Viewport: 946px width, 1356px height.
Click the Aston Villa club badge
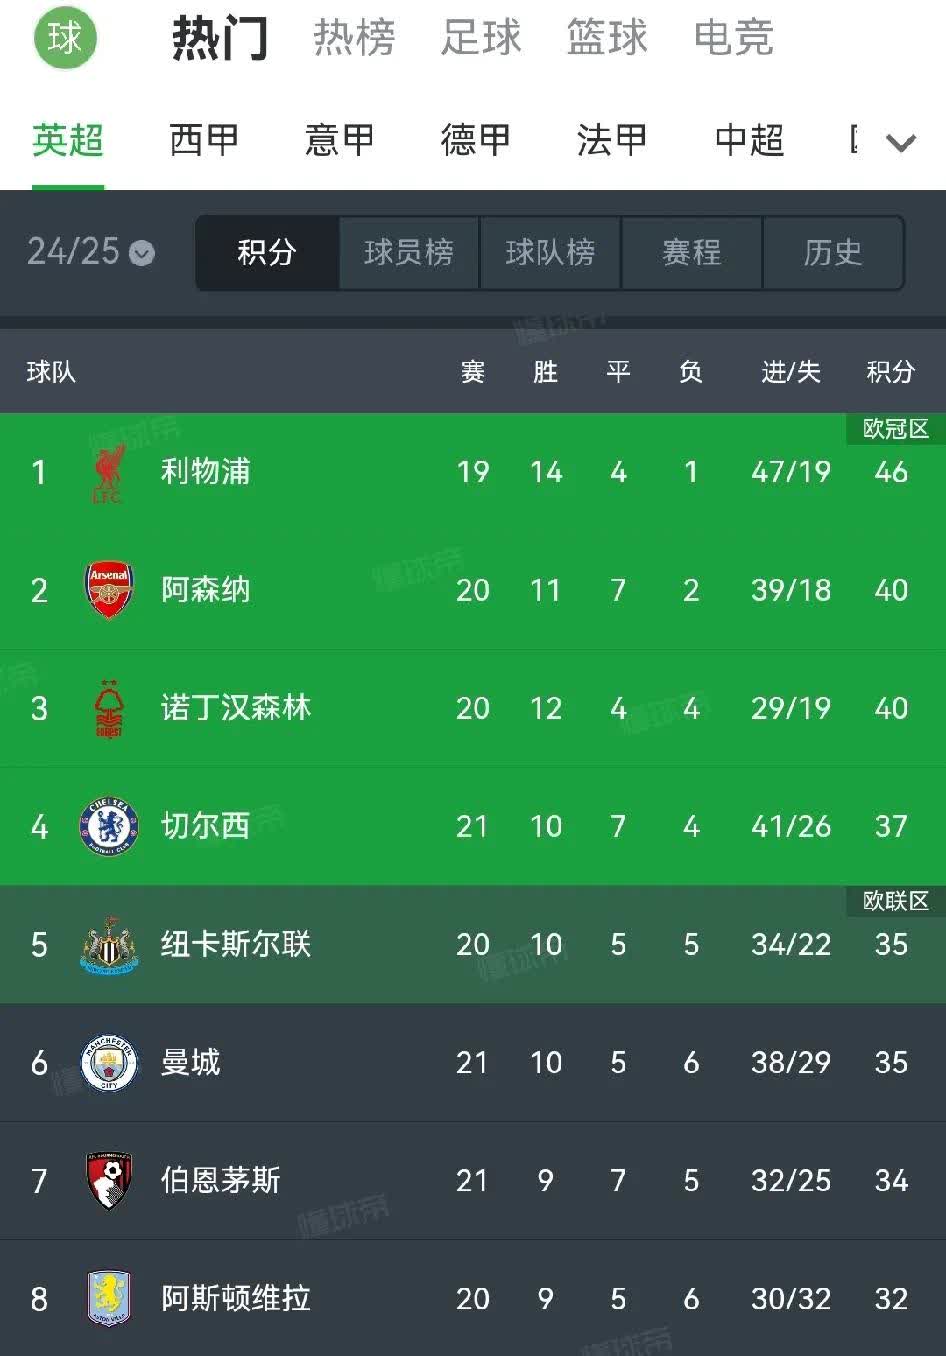click(x=110, y=1299)
